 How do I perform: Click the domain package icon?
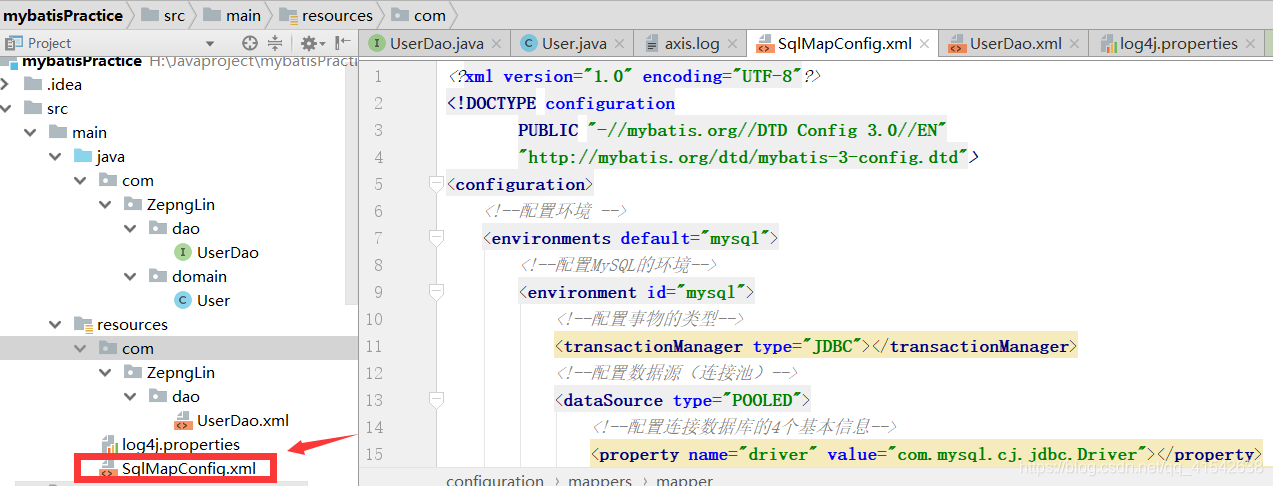coord(157,276)
